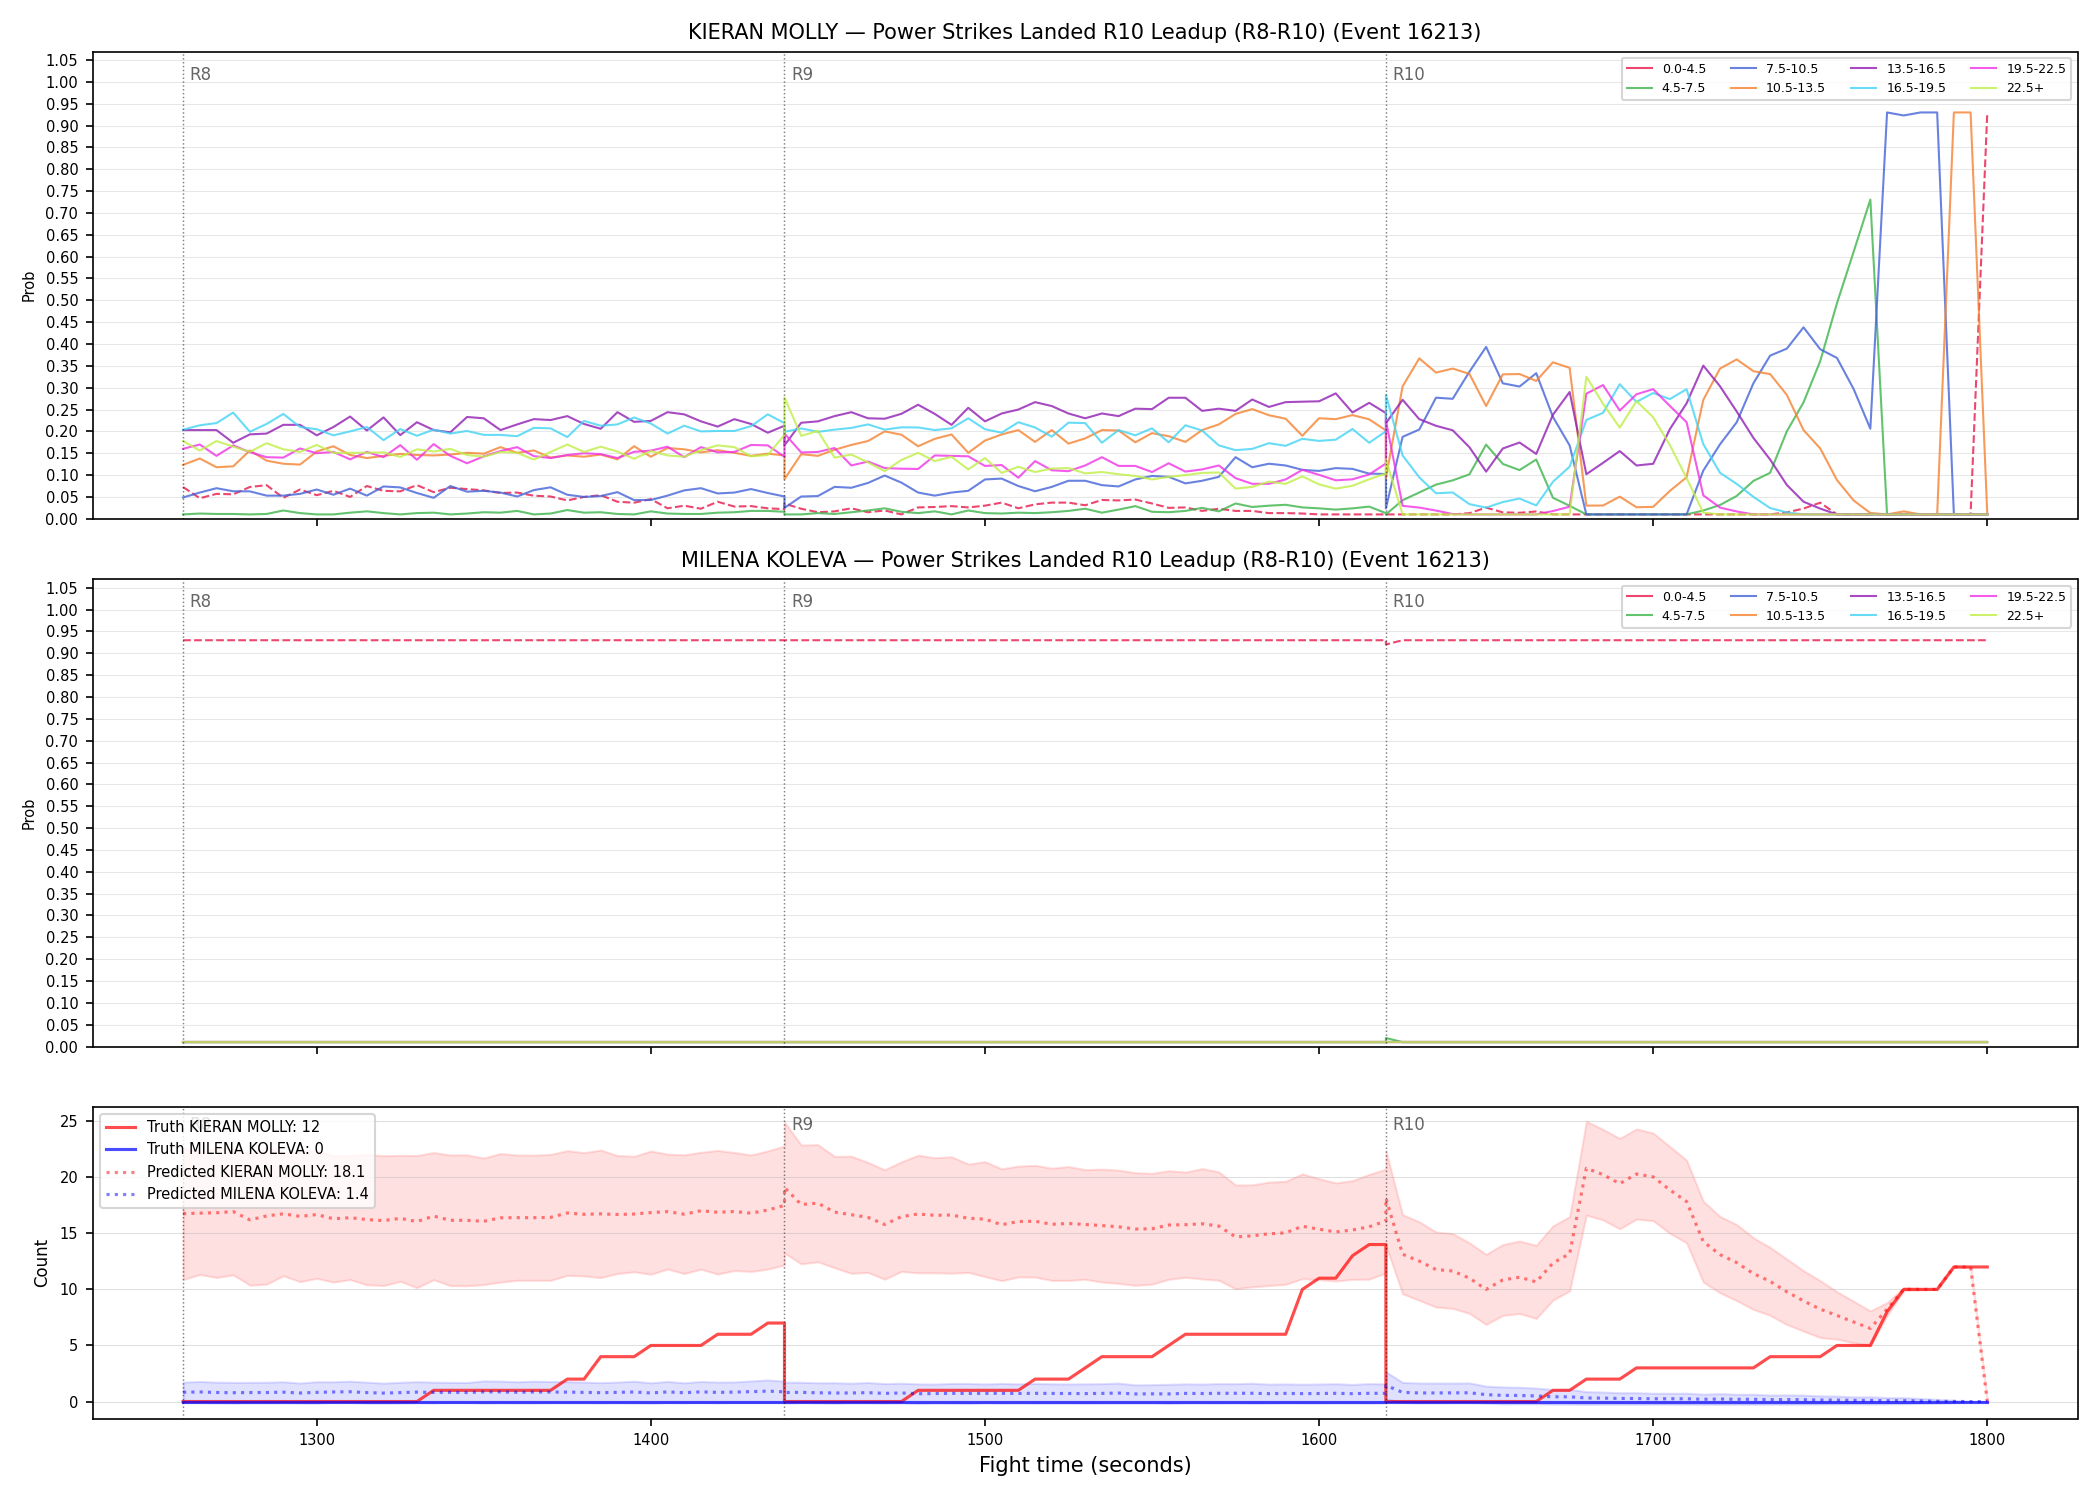Click the R9 round marker in Milena Koleva chart
Image resolution: width=2100 pixels, height=1500 pixels.
point(802,601)
